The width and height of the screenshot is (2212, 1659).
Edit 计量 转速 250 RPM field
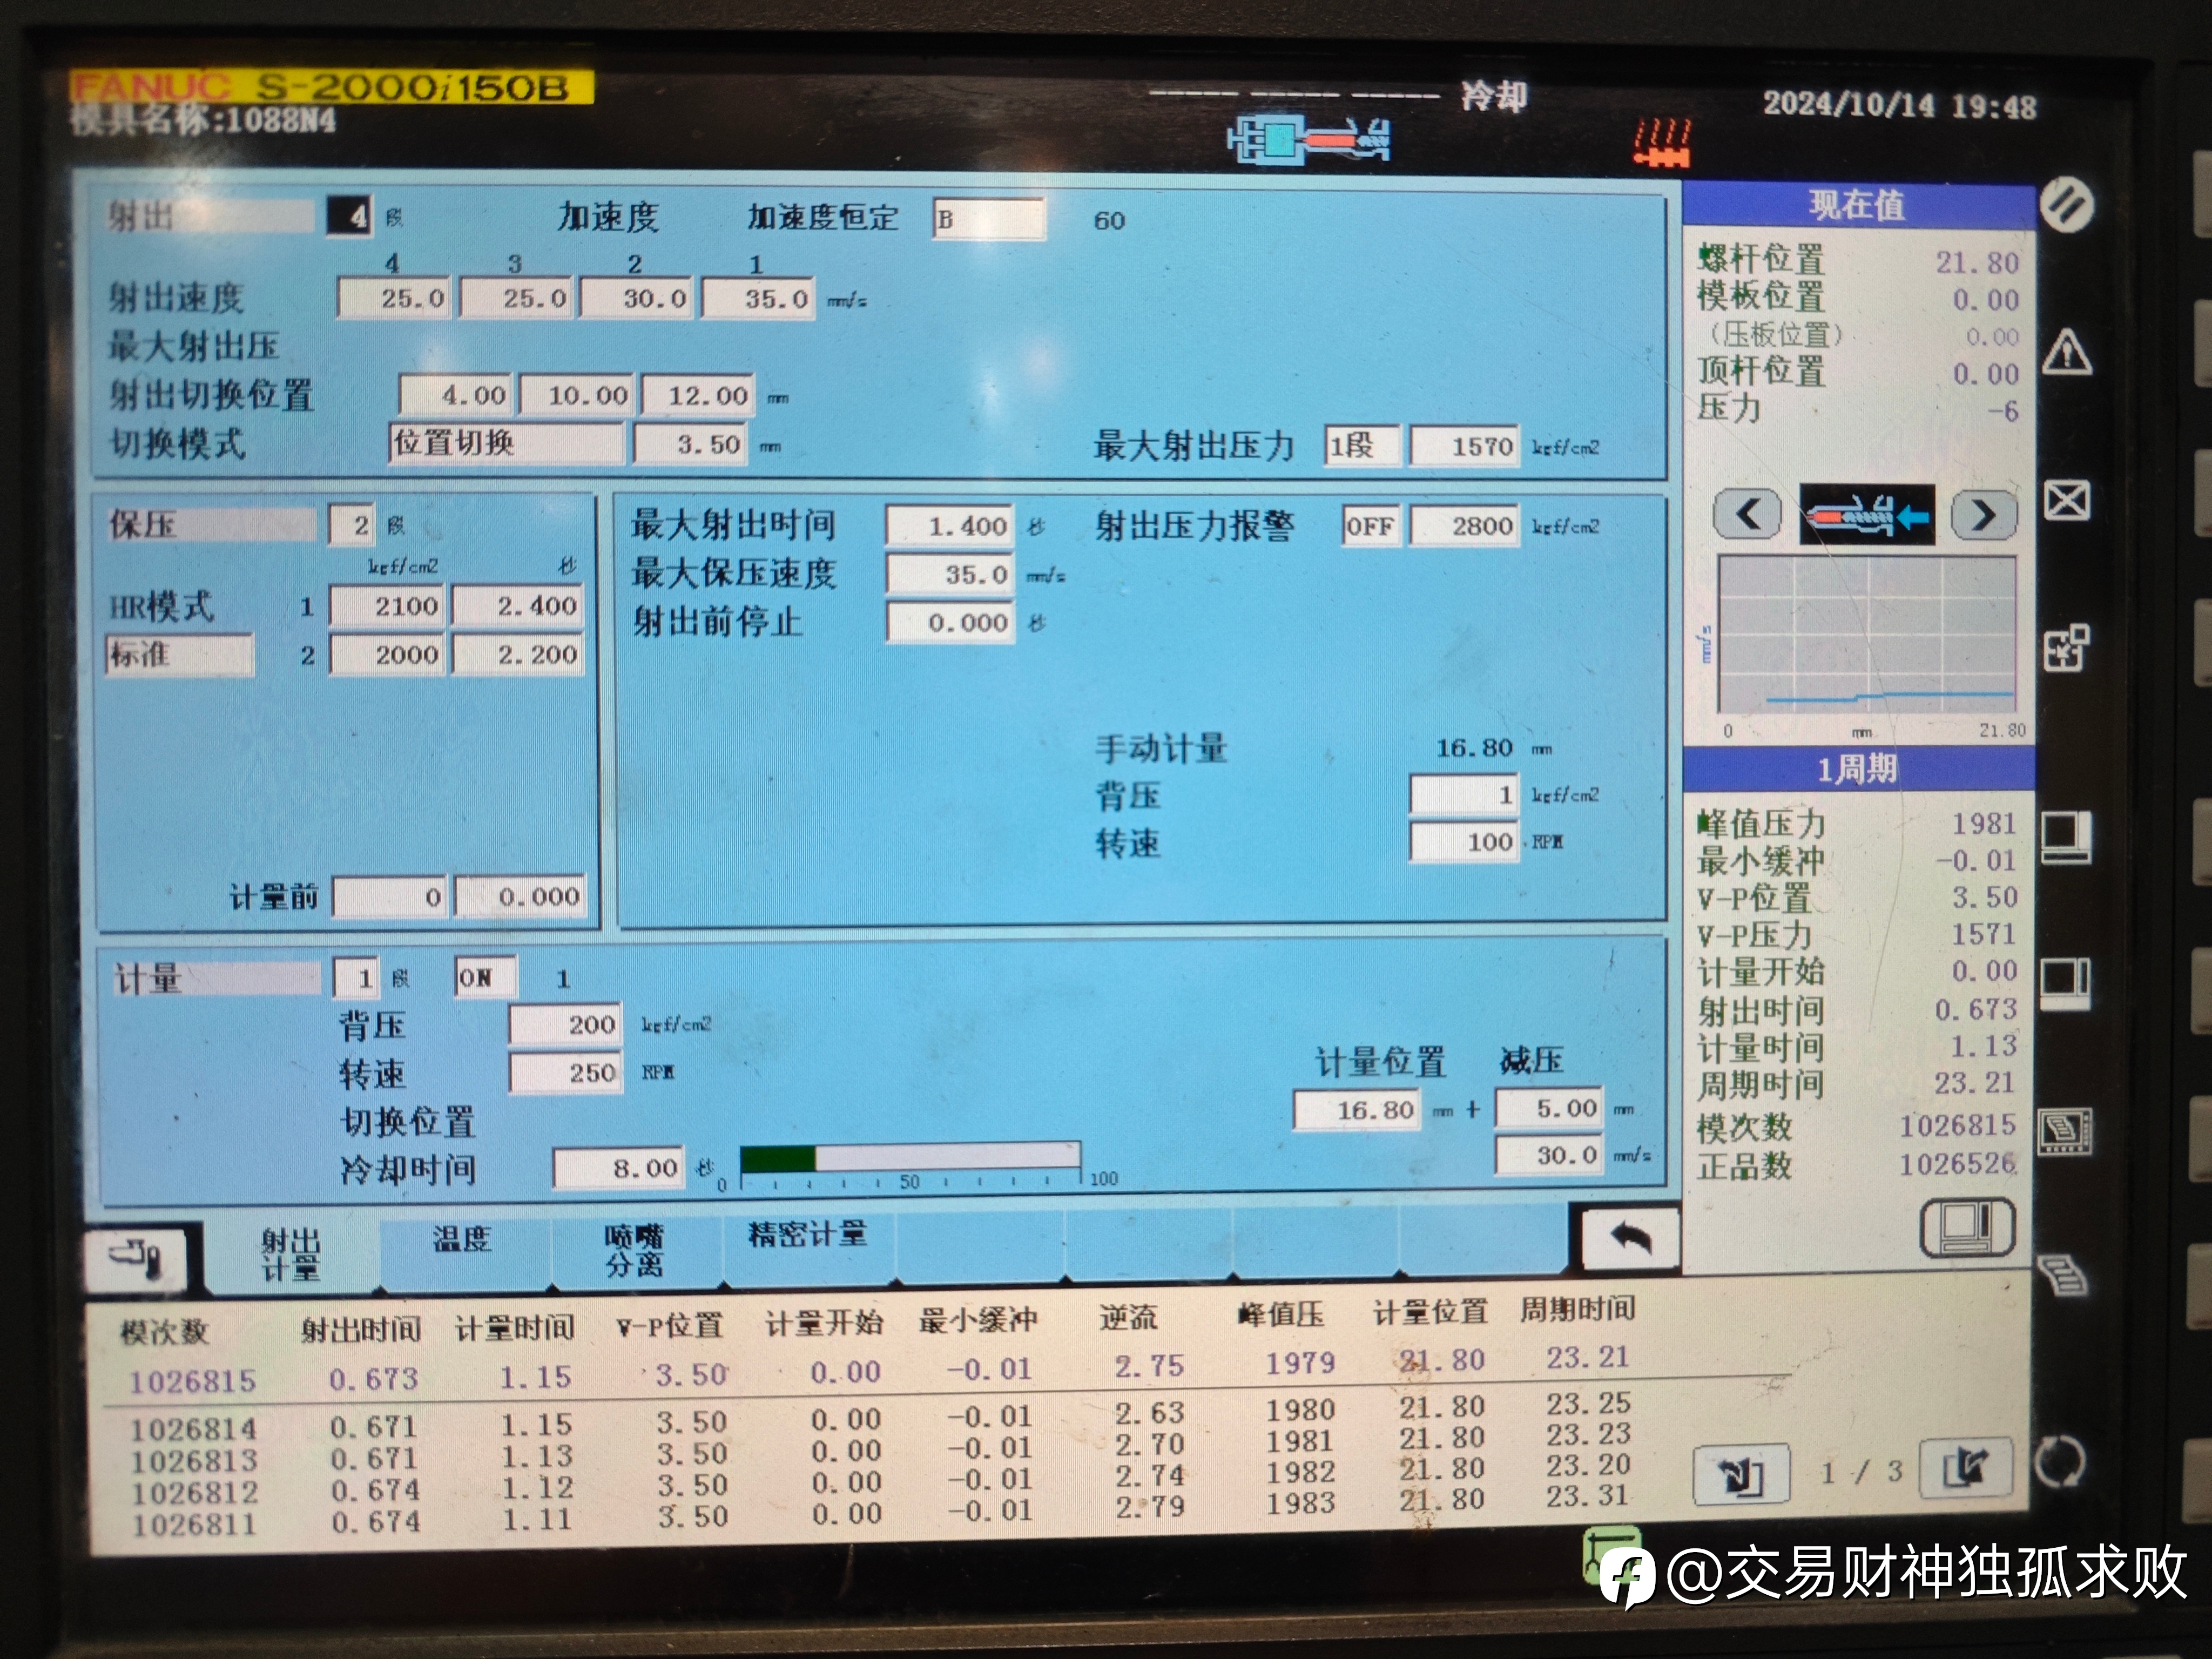tap(565, 1073)
